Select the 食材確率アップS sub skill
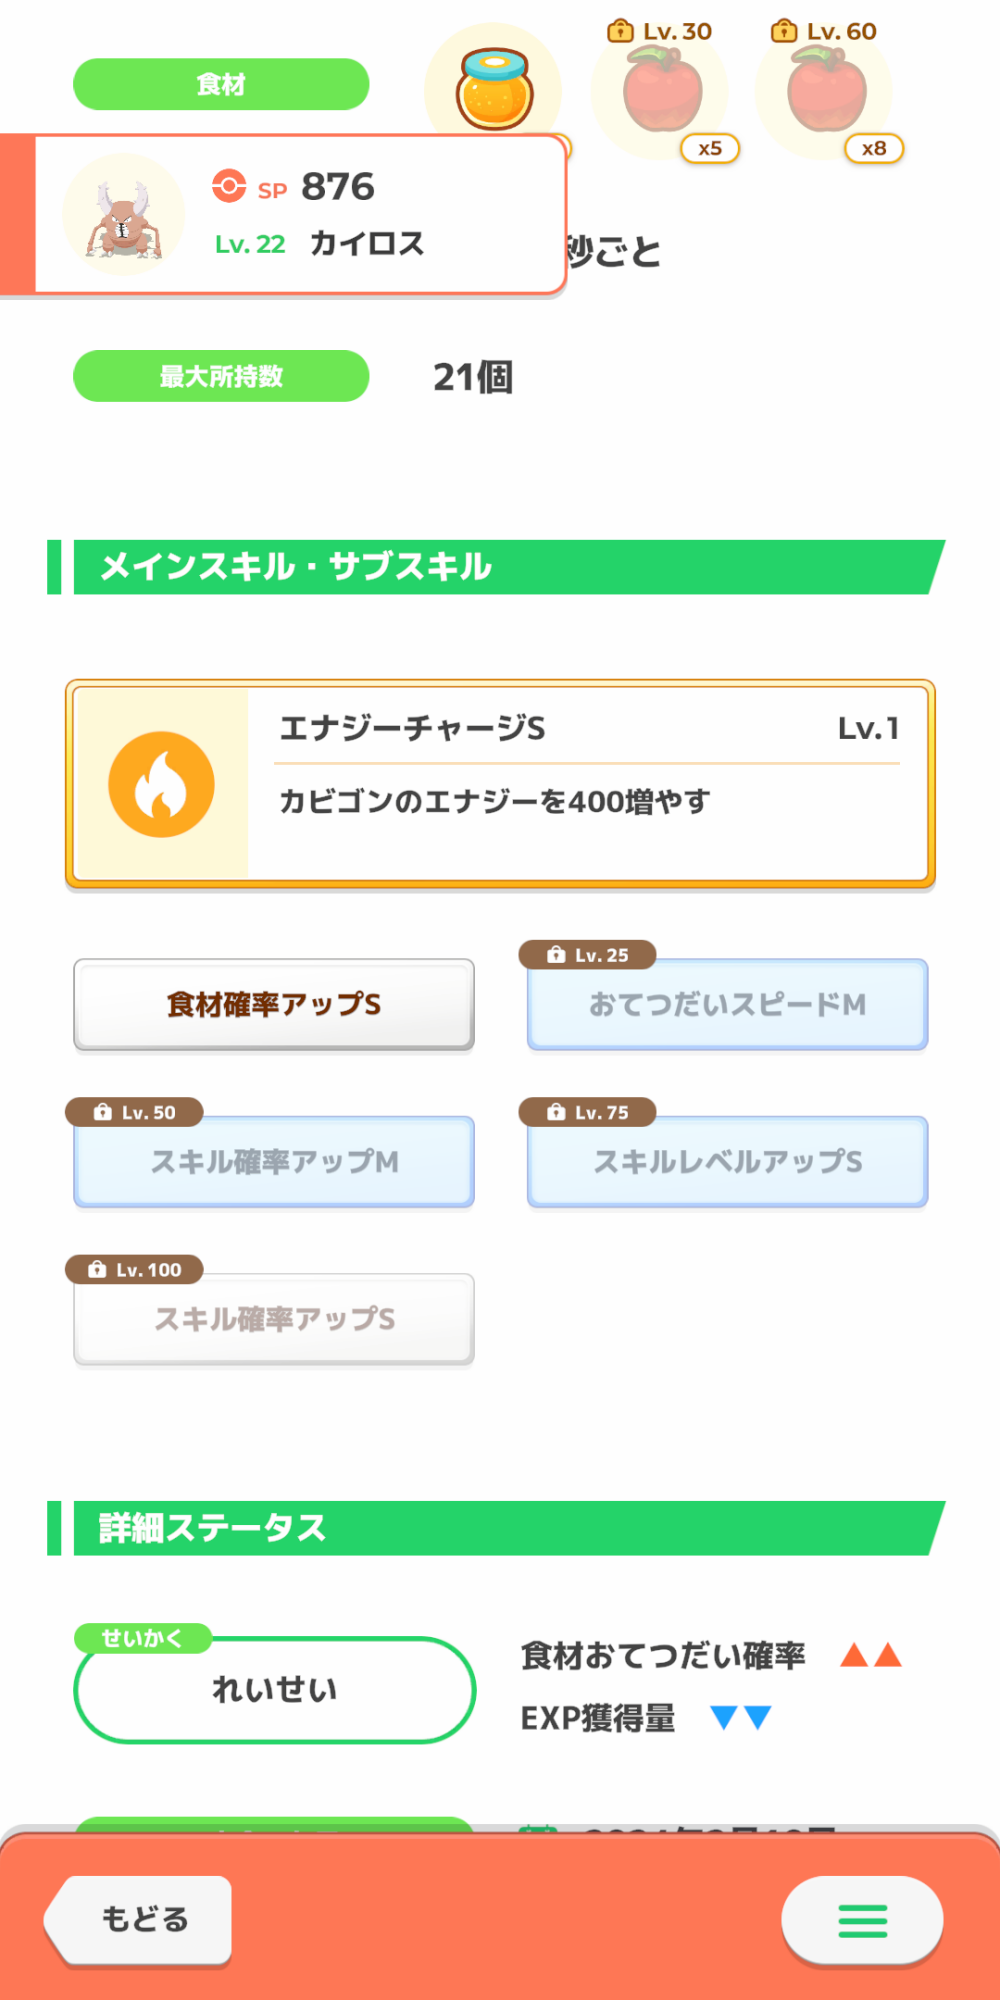The image size is (1000, 2000). point(274,1004)
